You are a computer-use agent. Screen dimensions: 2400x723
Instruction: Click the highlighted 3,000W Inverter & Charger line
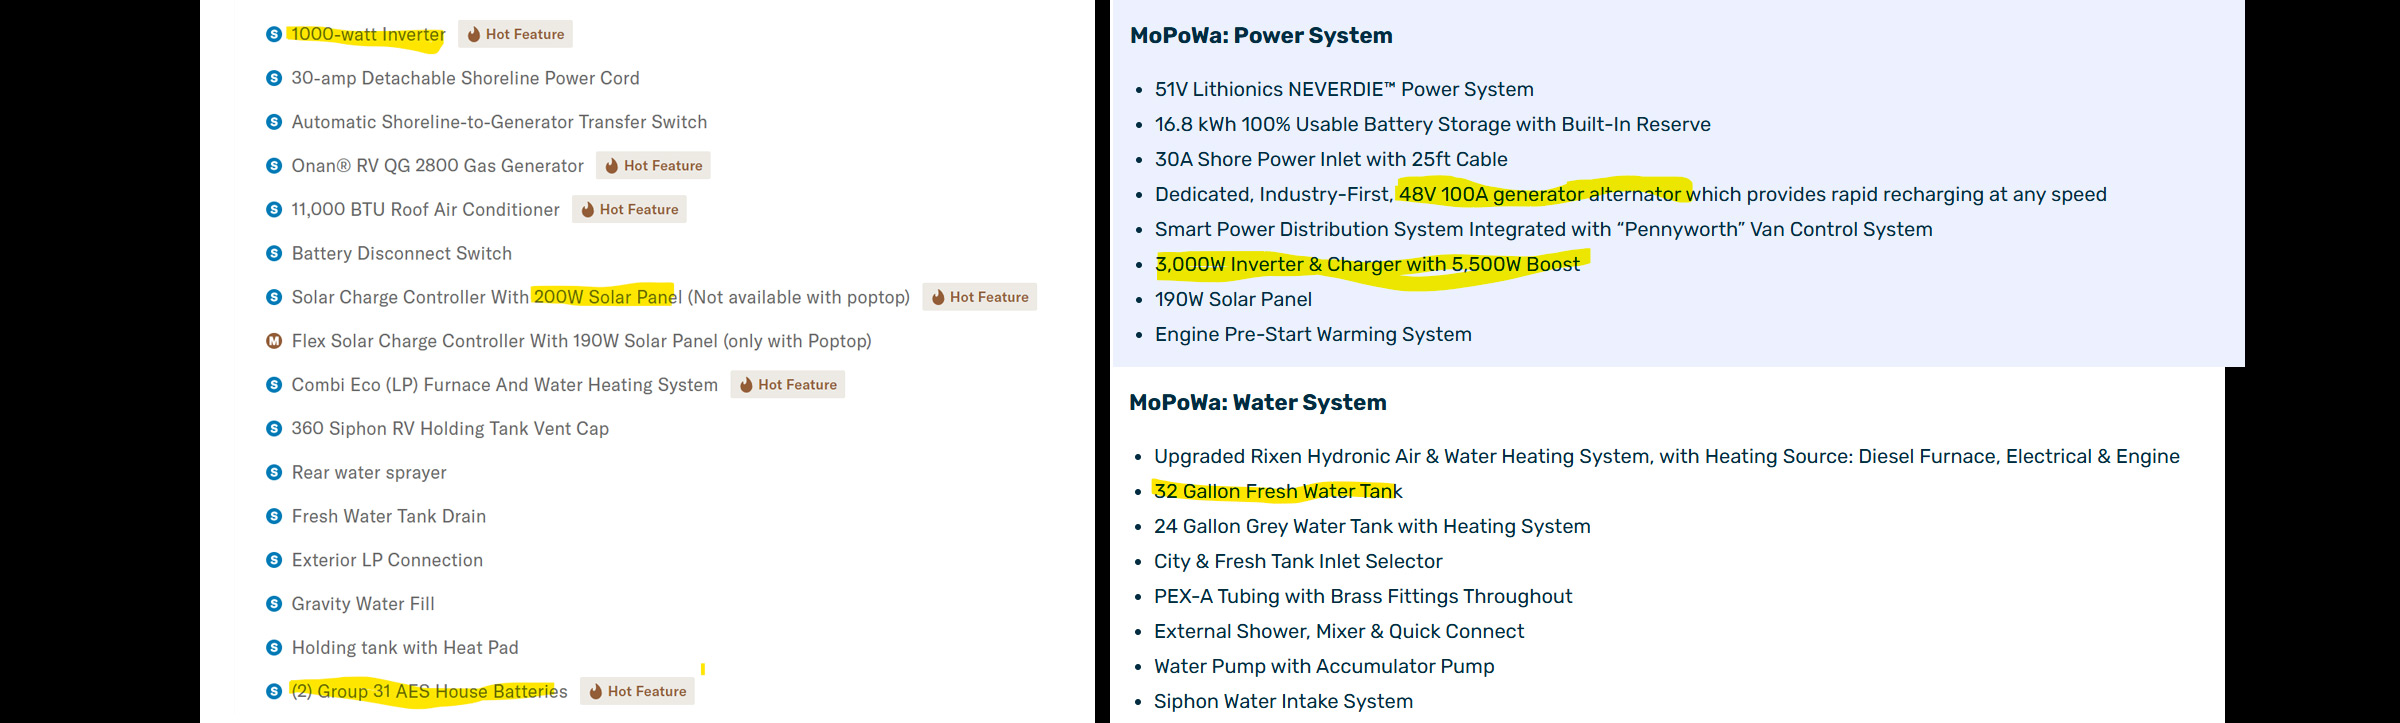click(x=1368, y=264)
